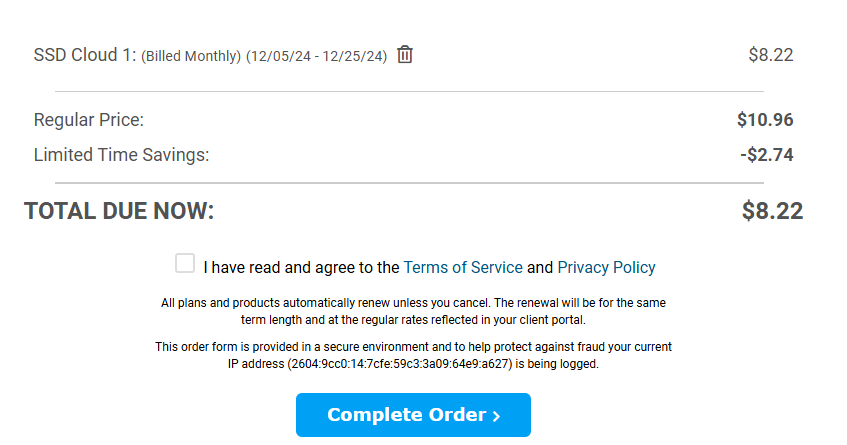Viewport: 847px width, 445px height.
Task: Open the Terms of Service link
Action: pyautogui.click(x=462, y=267)
